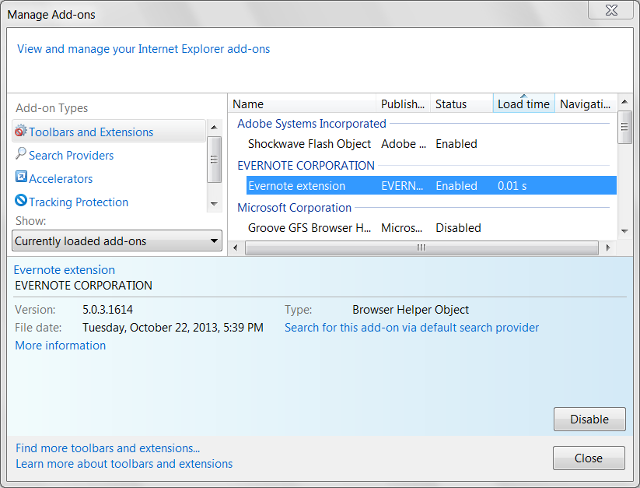Open Find more toolbars and extensions link
This screenshot has width=640, height=488.
(108, 448)
